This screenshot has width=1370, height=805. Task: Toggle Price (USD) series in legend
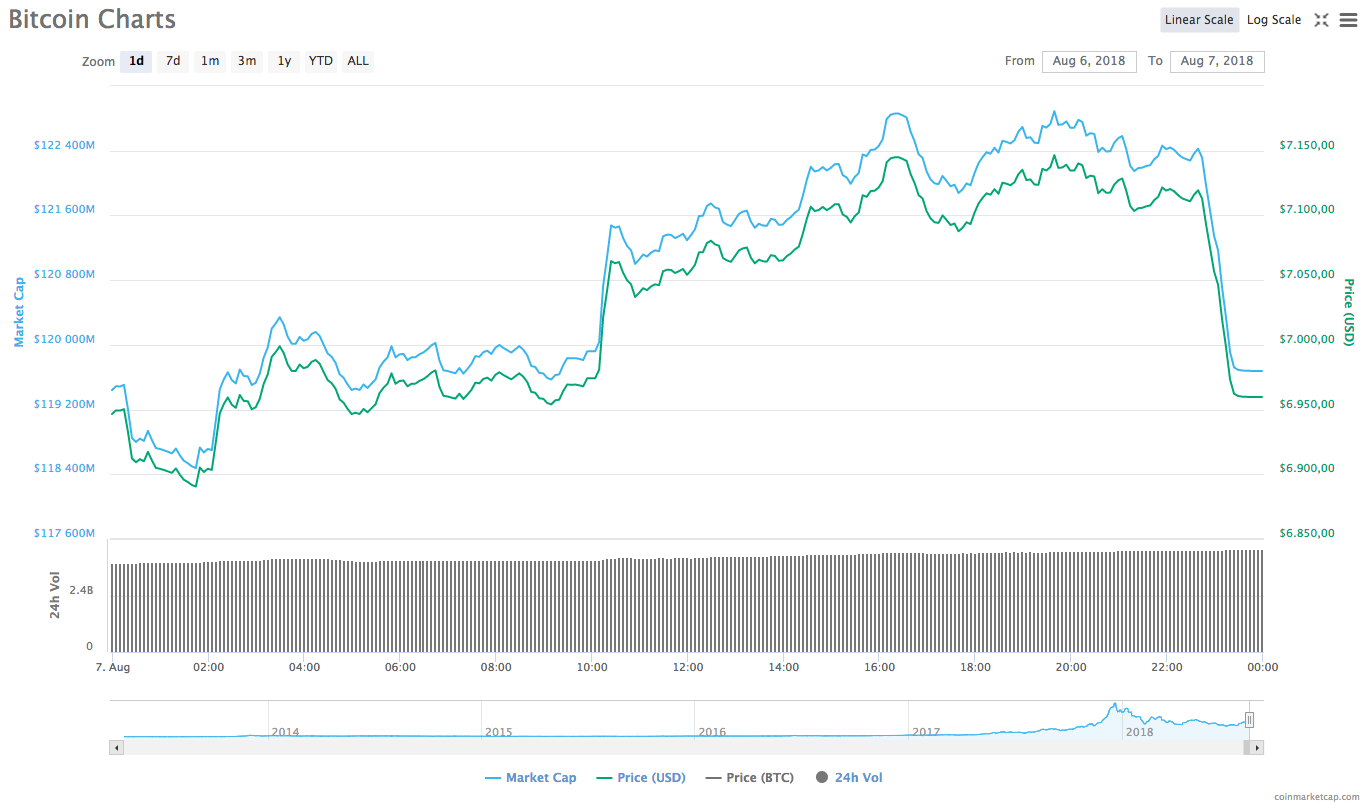[641, 778]
